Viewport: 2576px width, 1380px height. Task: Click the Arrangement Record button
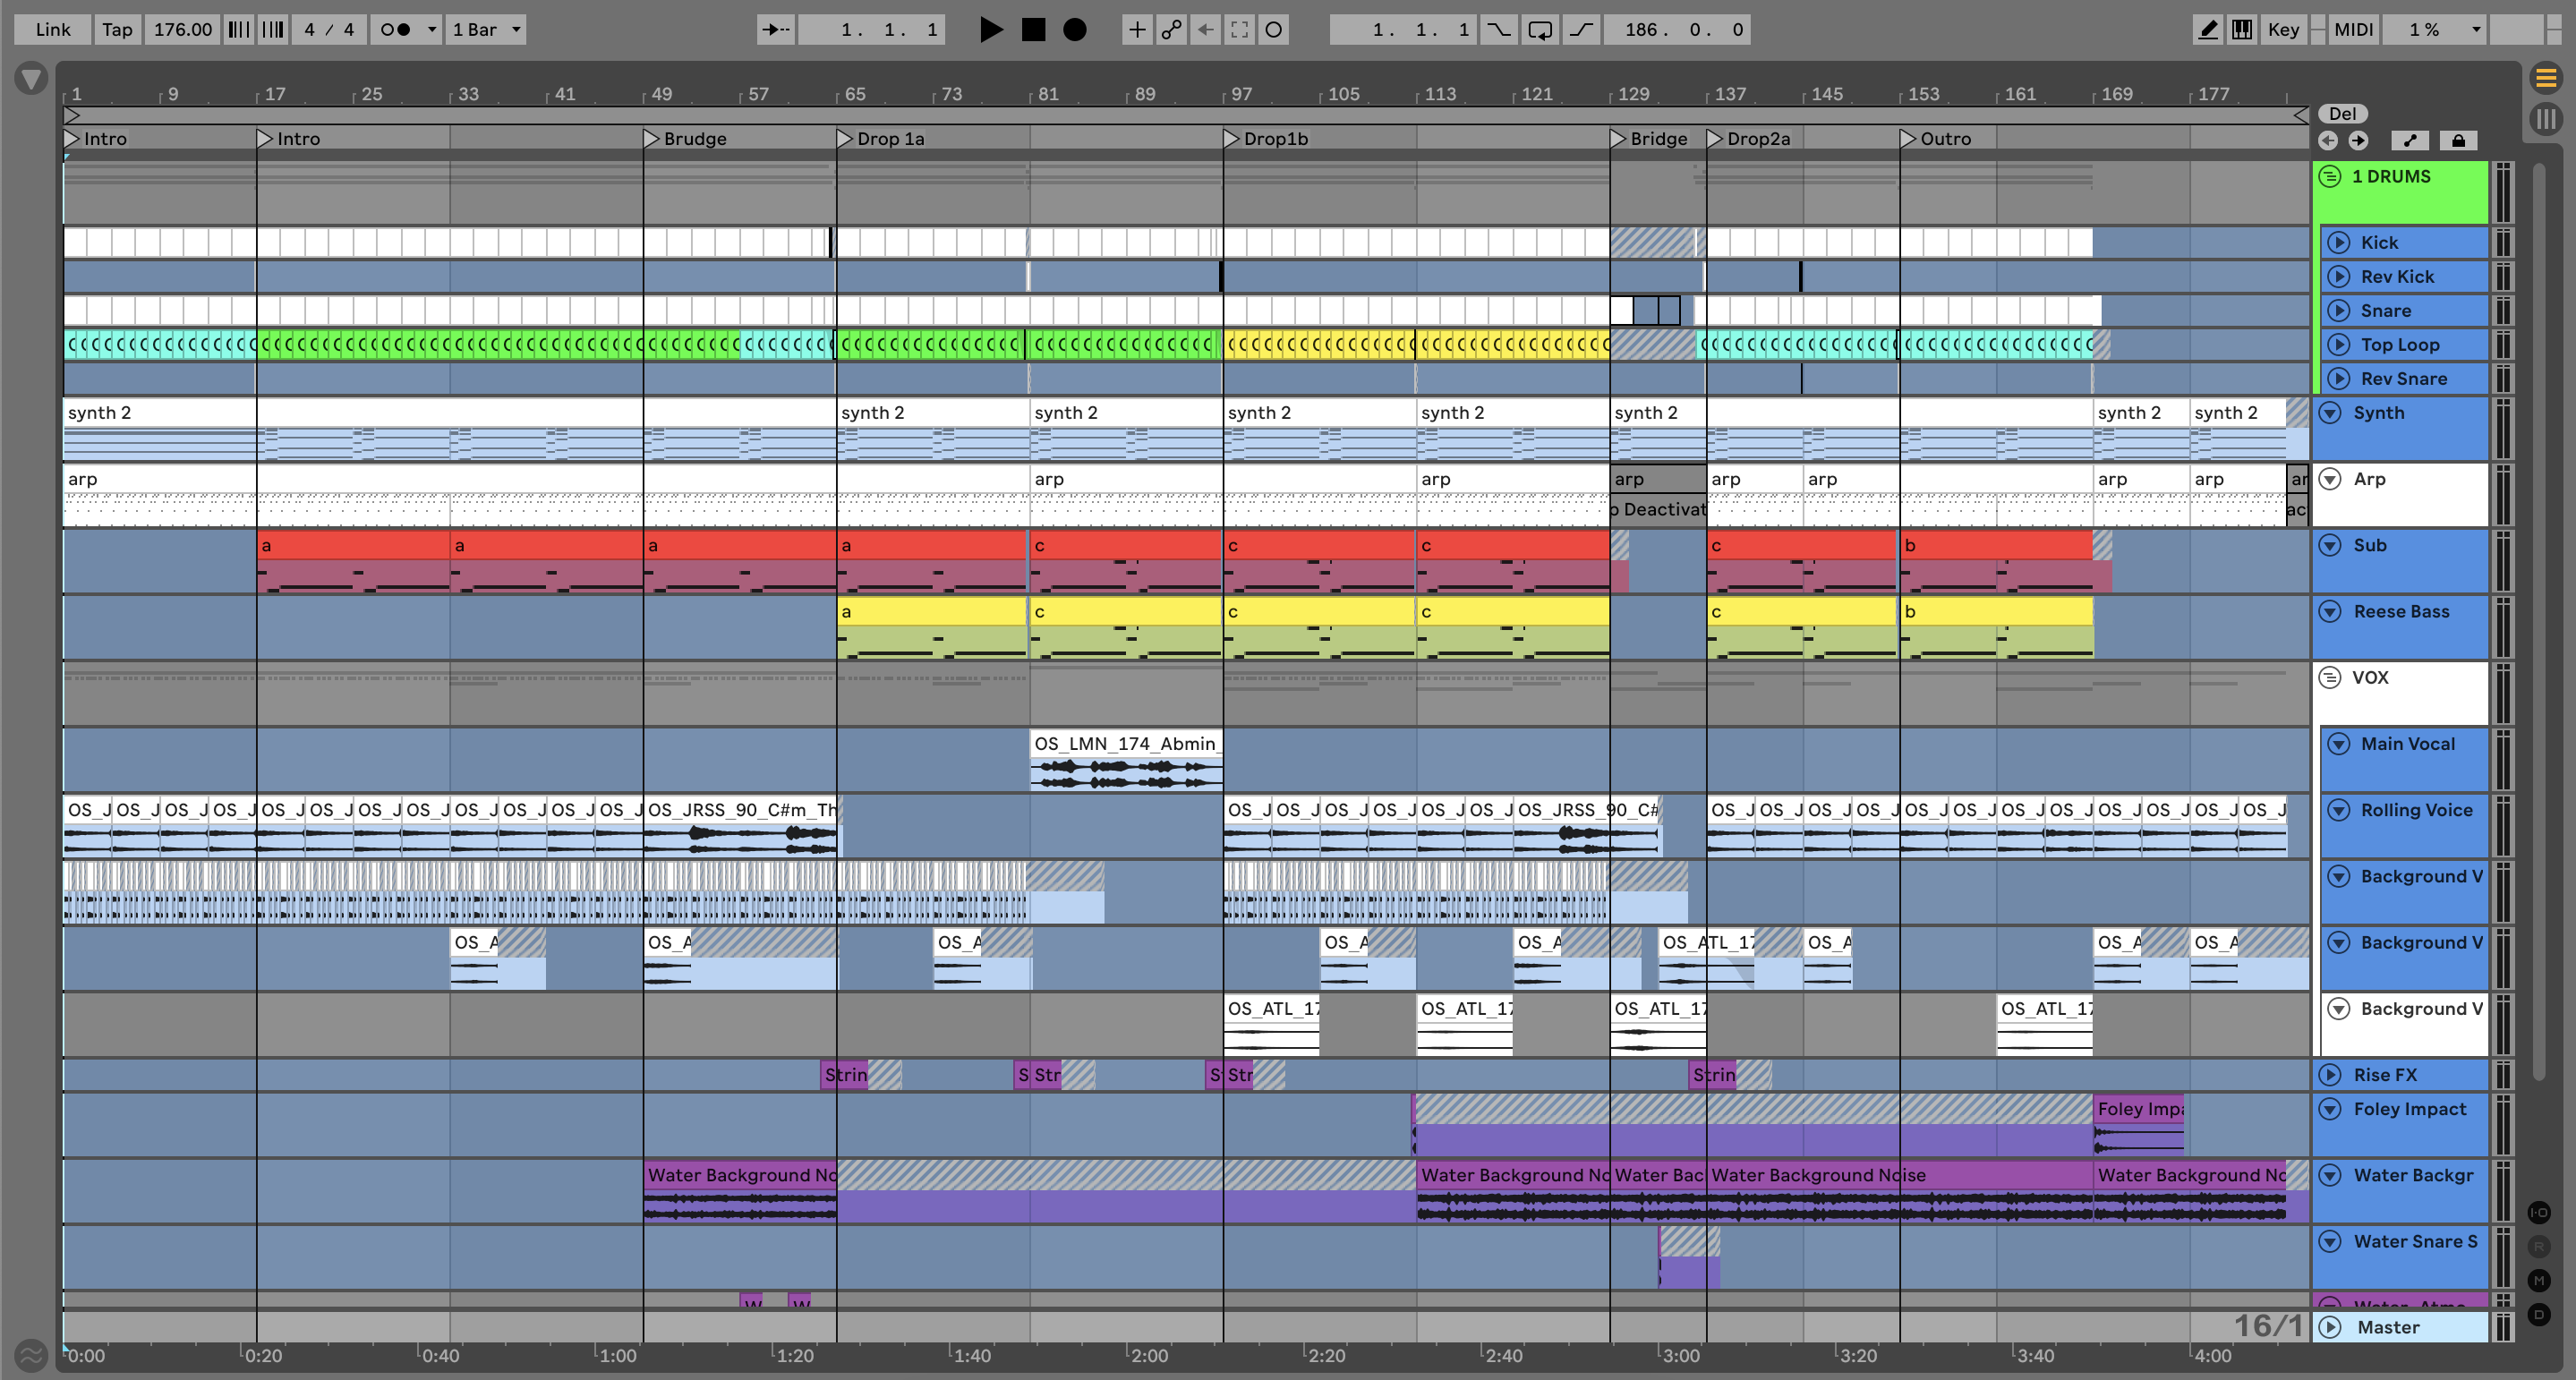(x=1074, y=30)
